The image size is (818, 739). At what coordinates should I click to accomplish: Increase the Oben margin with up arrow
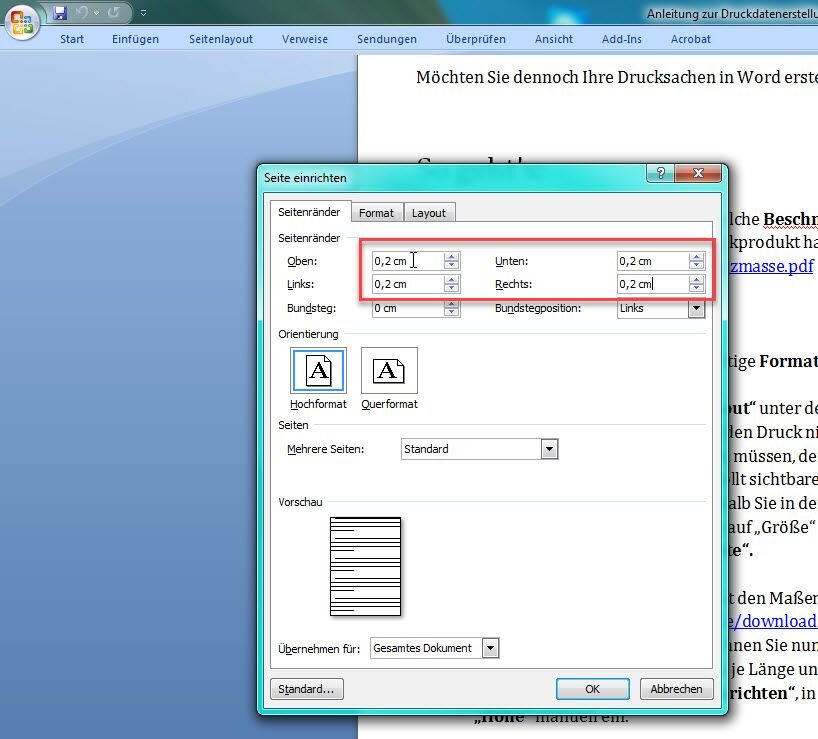point(452,257)
